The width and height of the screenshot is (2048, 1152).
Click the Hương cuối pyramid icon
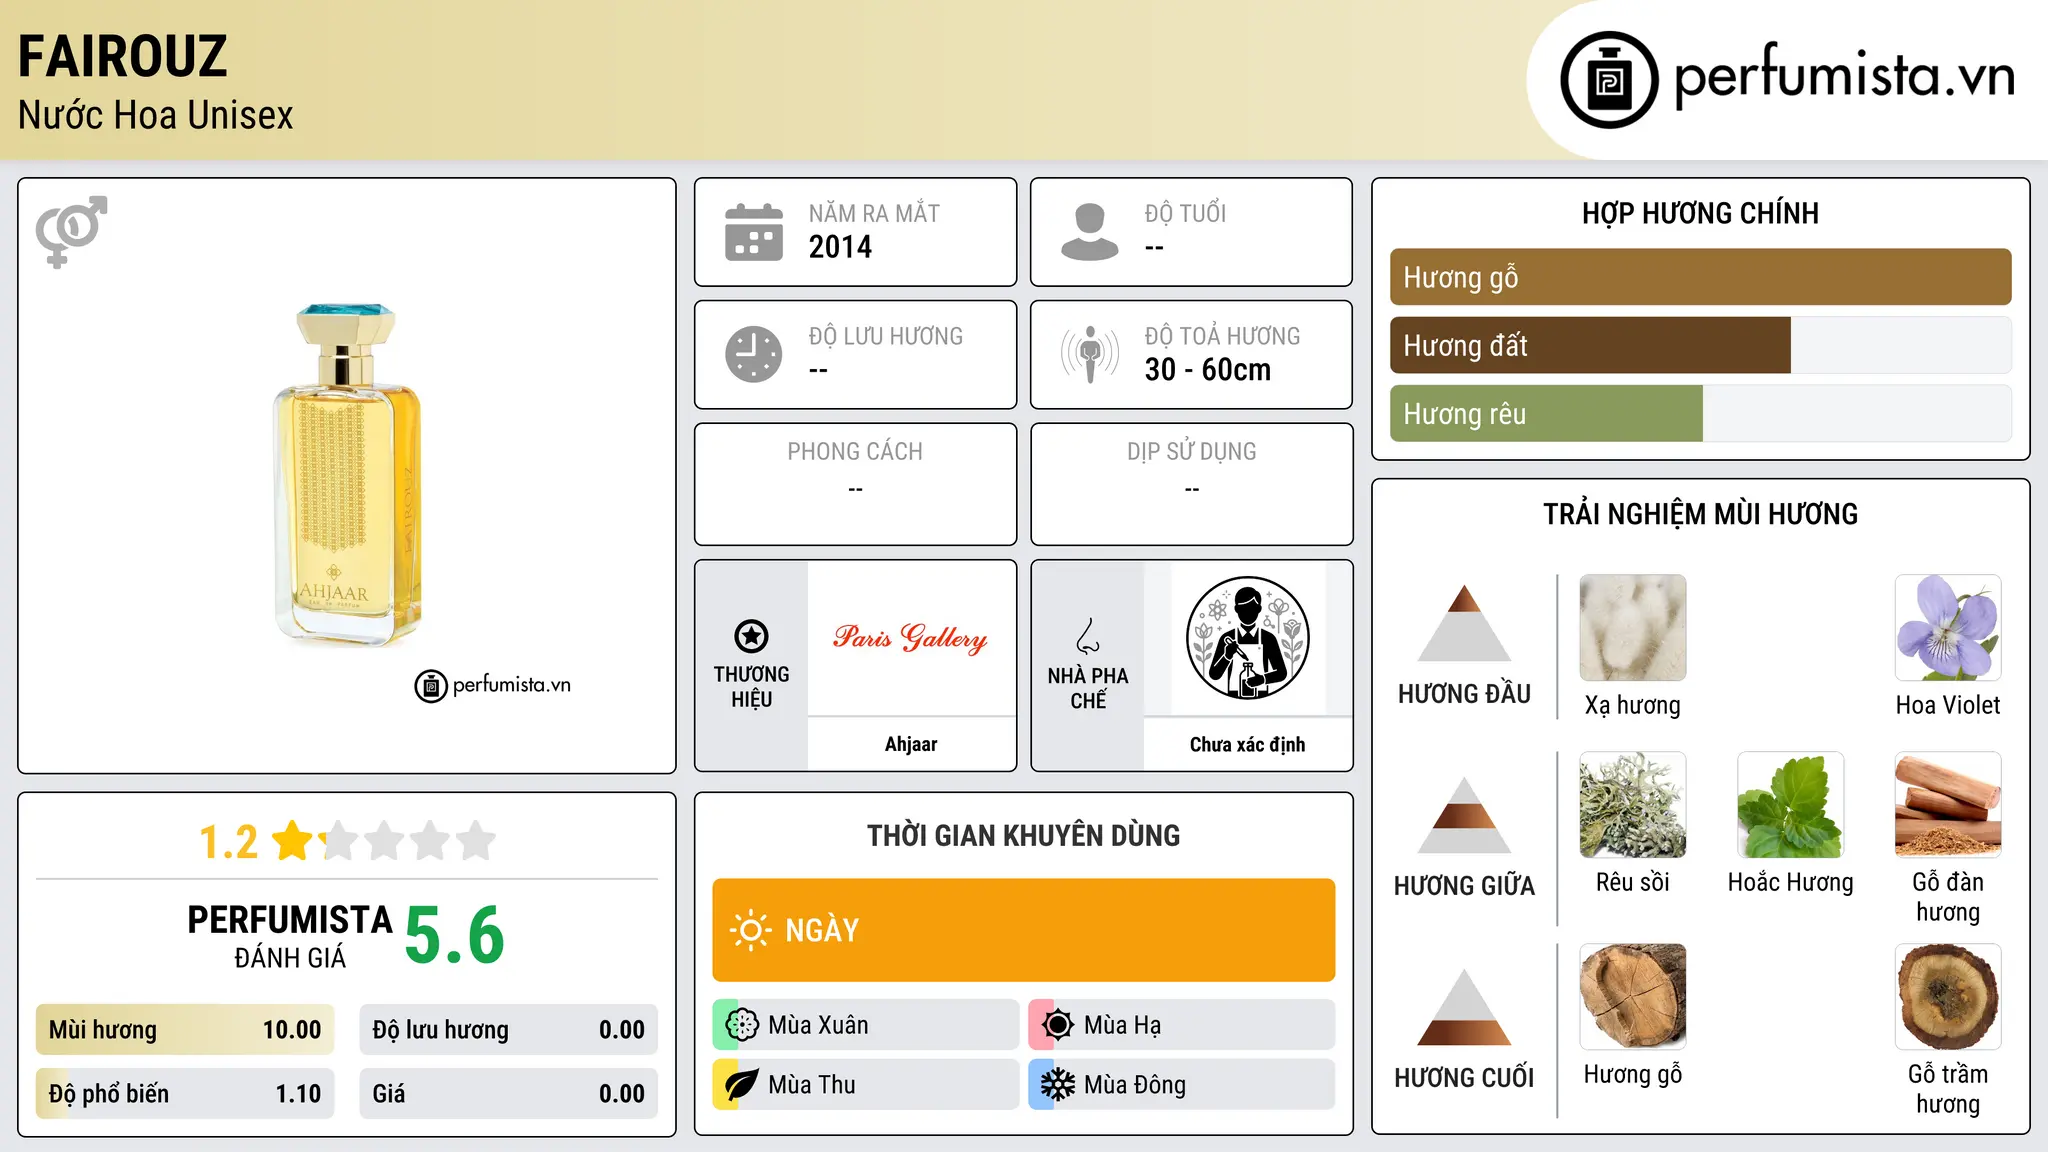click(x=1464, y=1007)
